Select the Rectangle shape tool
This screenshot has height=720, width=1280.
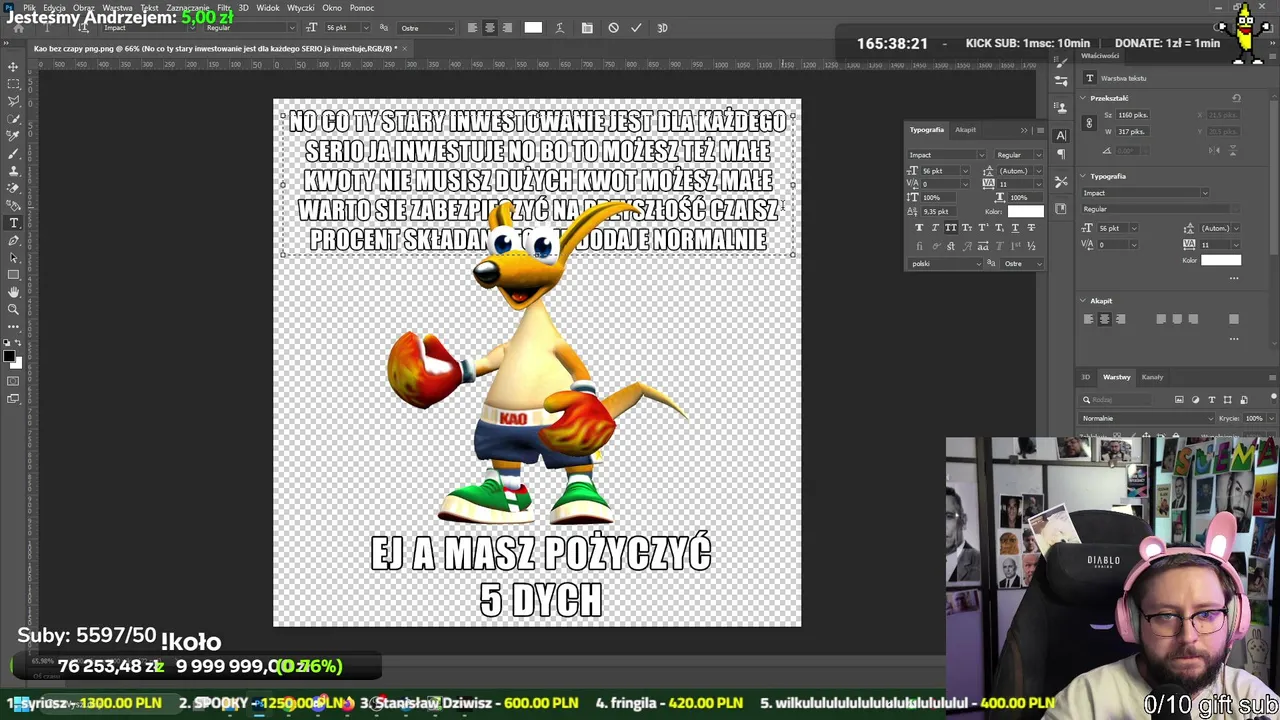pos(13,274)
